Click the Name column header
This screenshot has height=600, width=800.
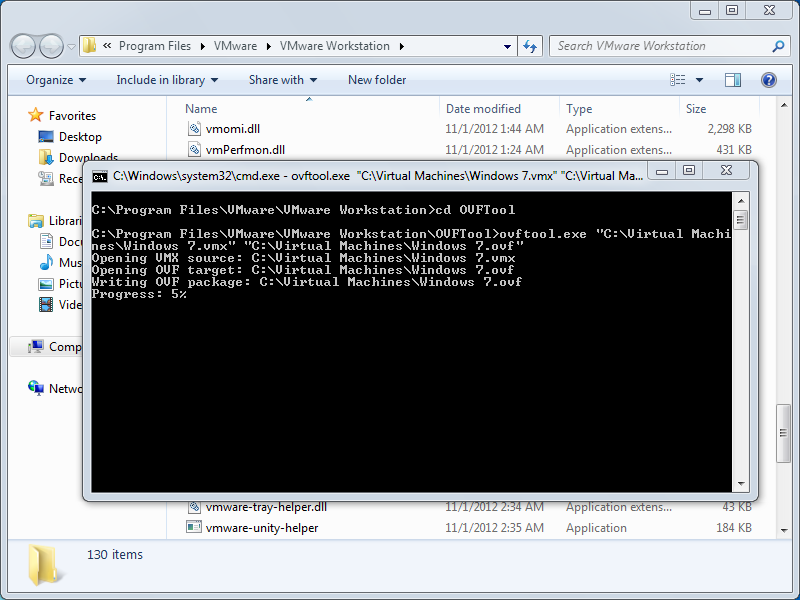click(x=201, y=109)
